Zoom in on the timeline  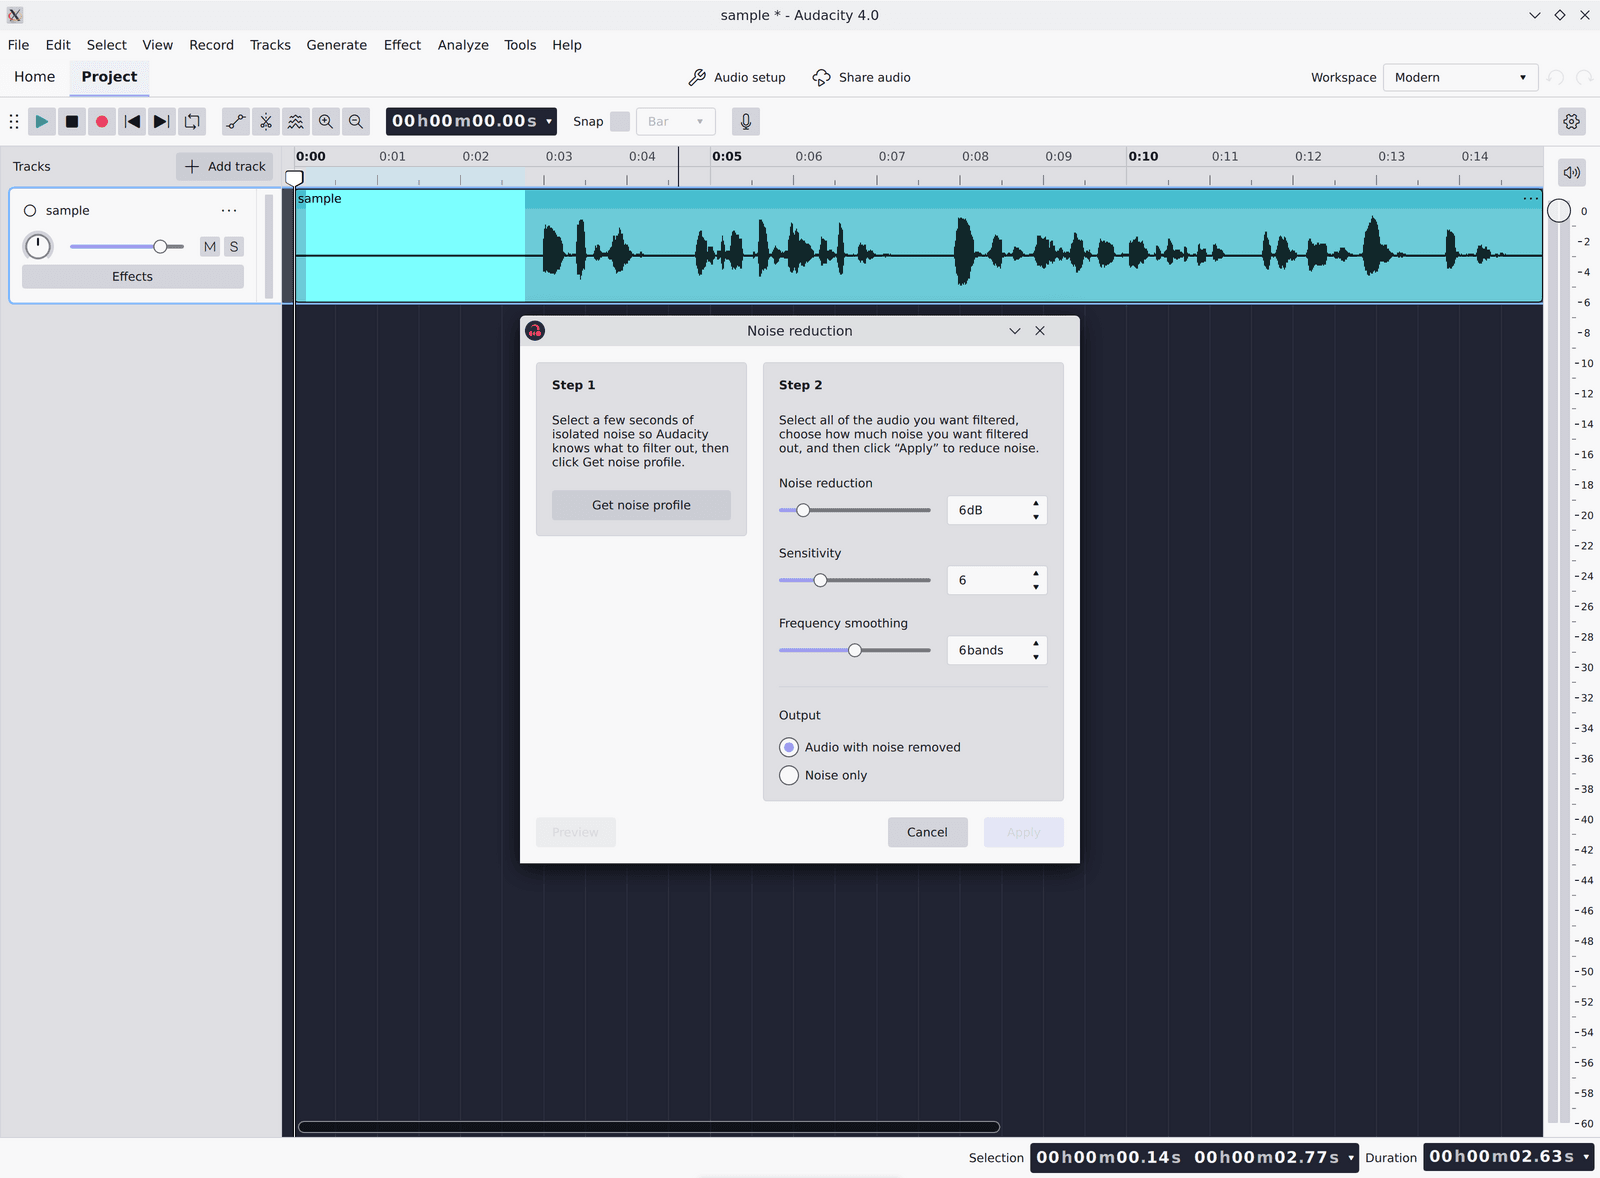click(x=326, y=122)
